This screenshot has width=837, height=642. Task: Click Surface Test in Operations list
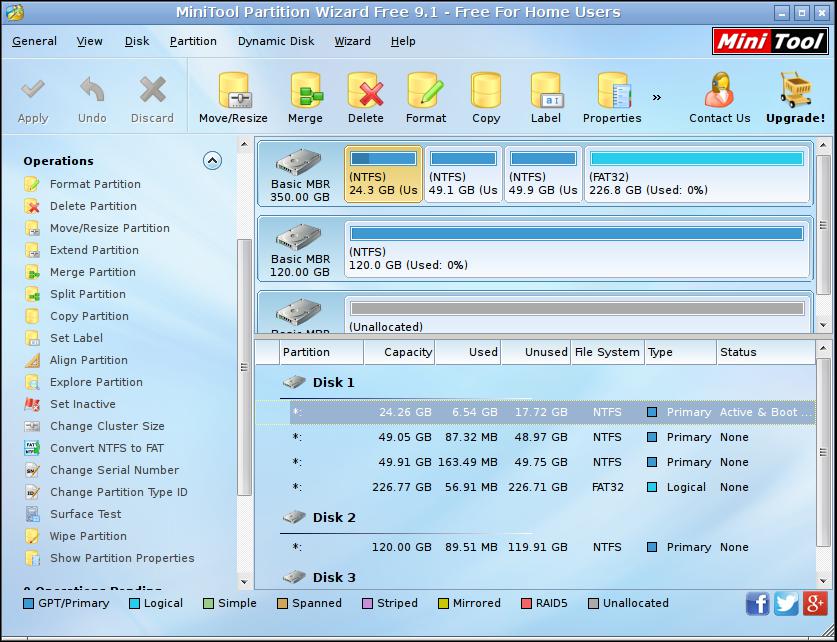coord(86,514)
